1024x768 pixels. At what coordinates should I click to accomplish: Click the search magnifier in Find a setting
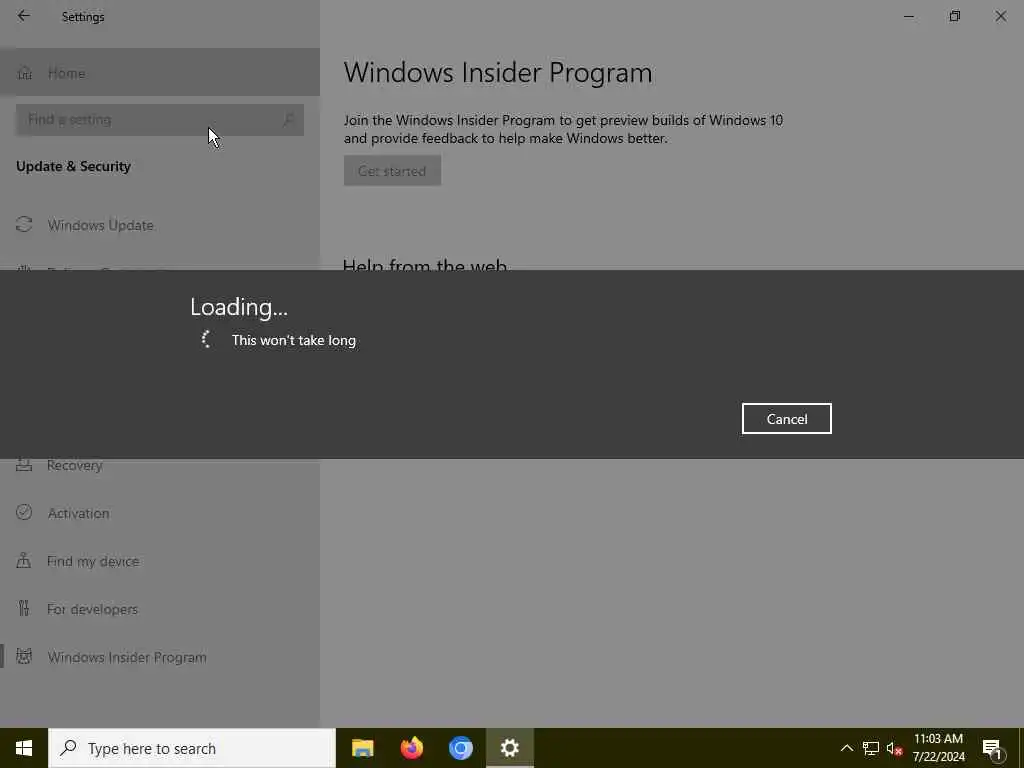click(288, 120)
